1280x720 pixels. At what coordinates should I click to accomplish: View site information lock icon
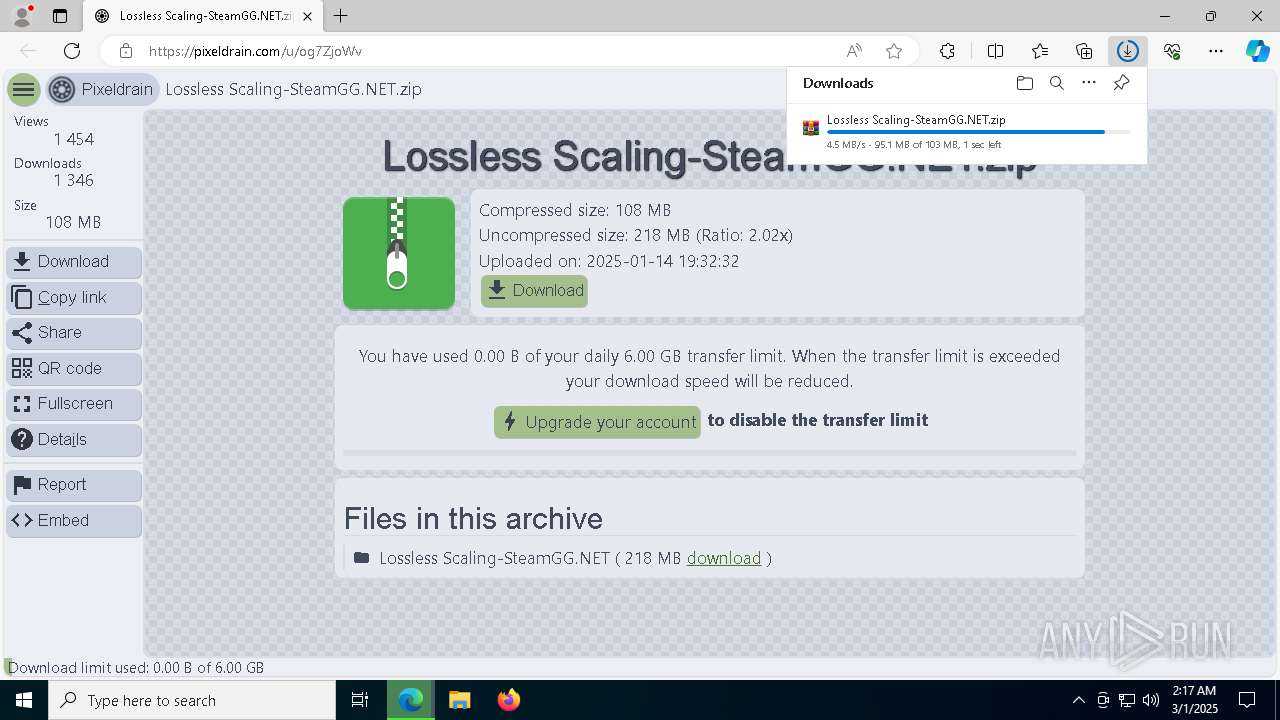(x=125, y=51)
